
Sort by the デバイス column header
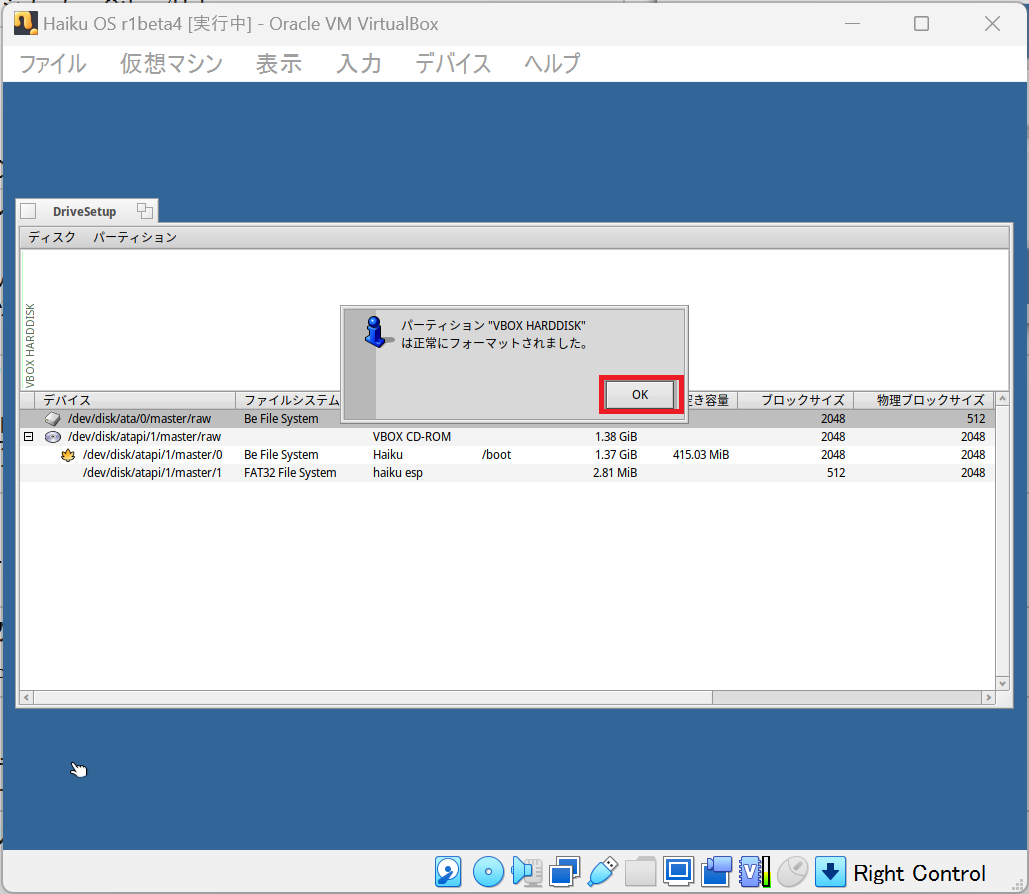pyautogui.click(x=135, y=400)
